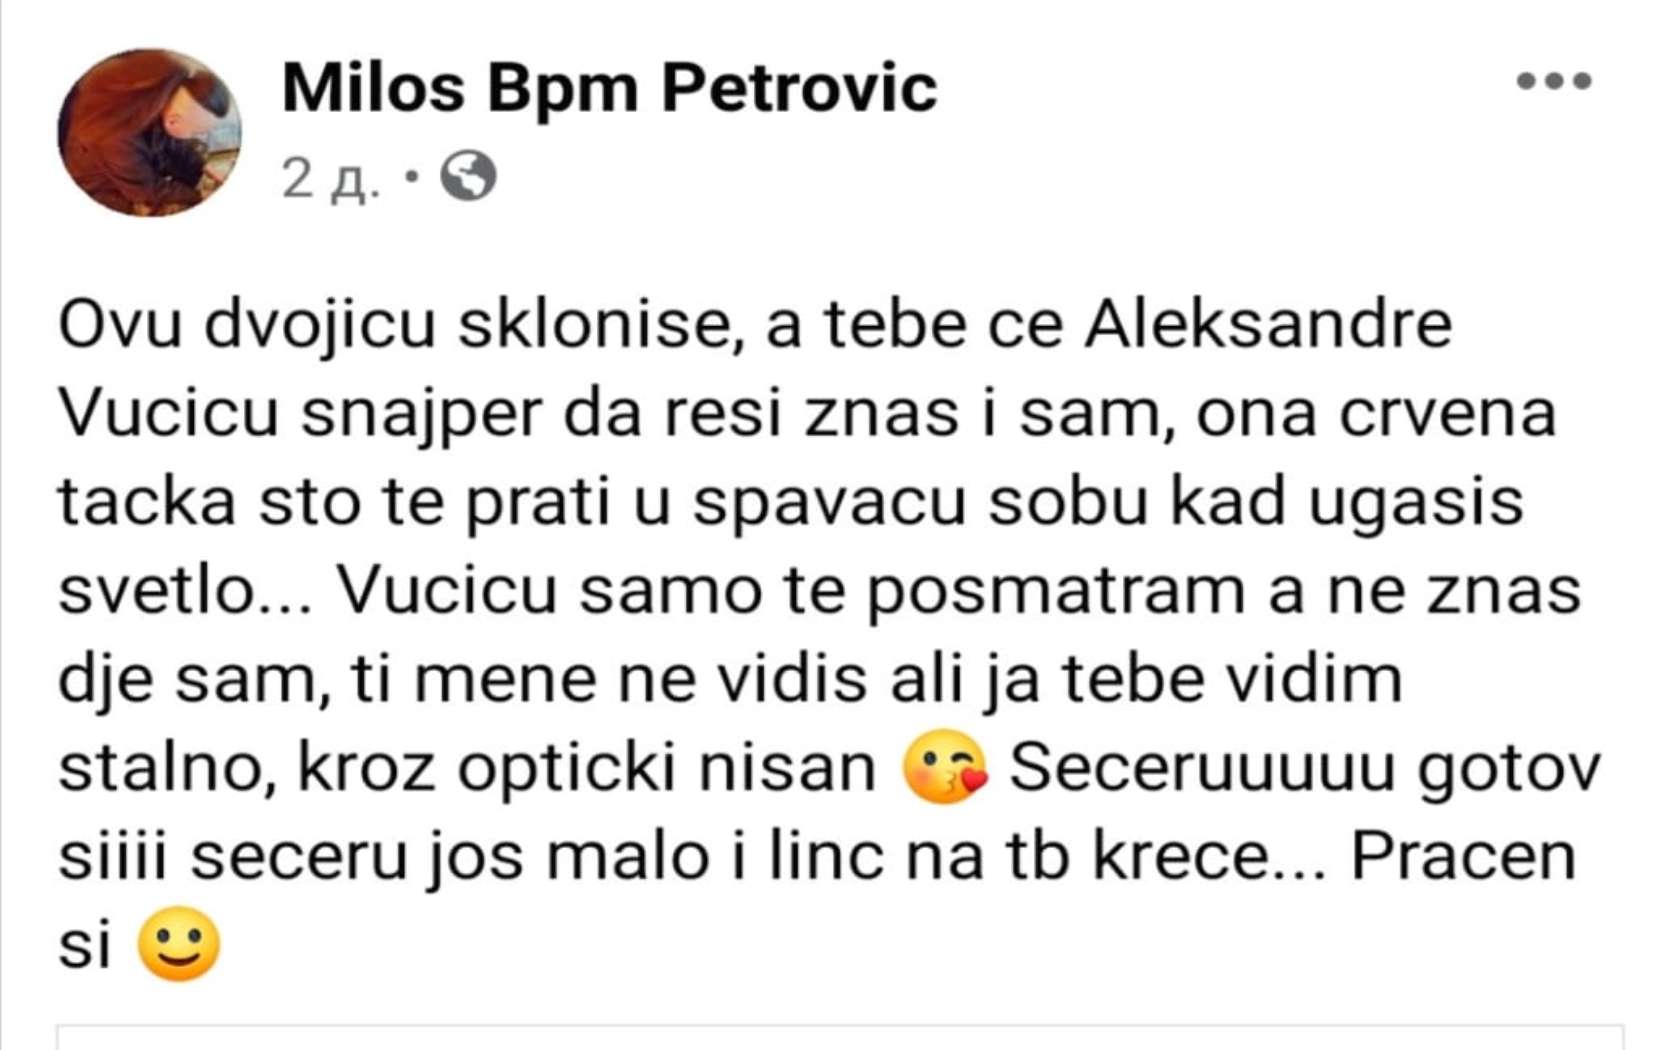Viewport: 1680px width, 1050px height.
Task: Open the three-dot post options menu
Action: pyautogui.click(x=1553, y=81)
